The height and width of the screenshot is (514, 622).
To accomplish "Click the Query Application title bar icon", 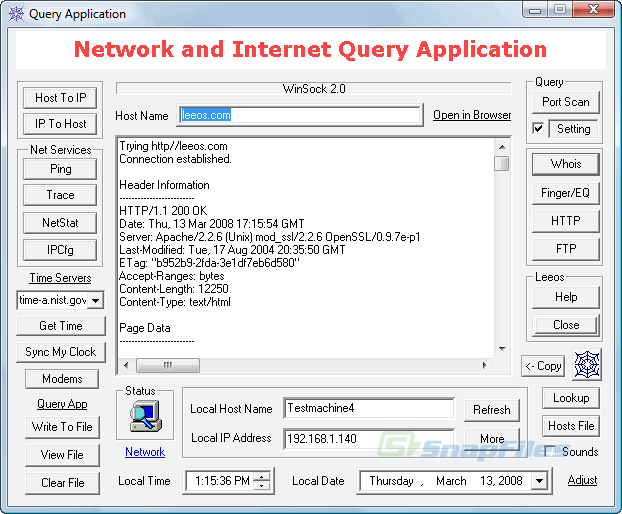I will pos(16,14).
